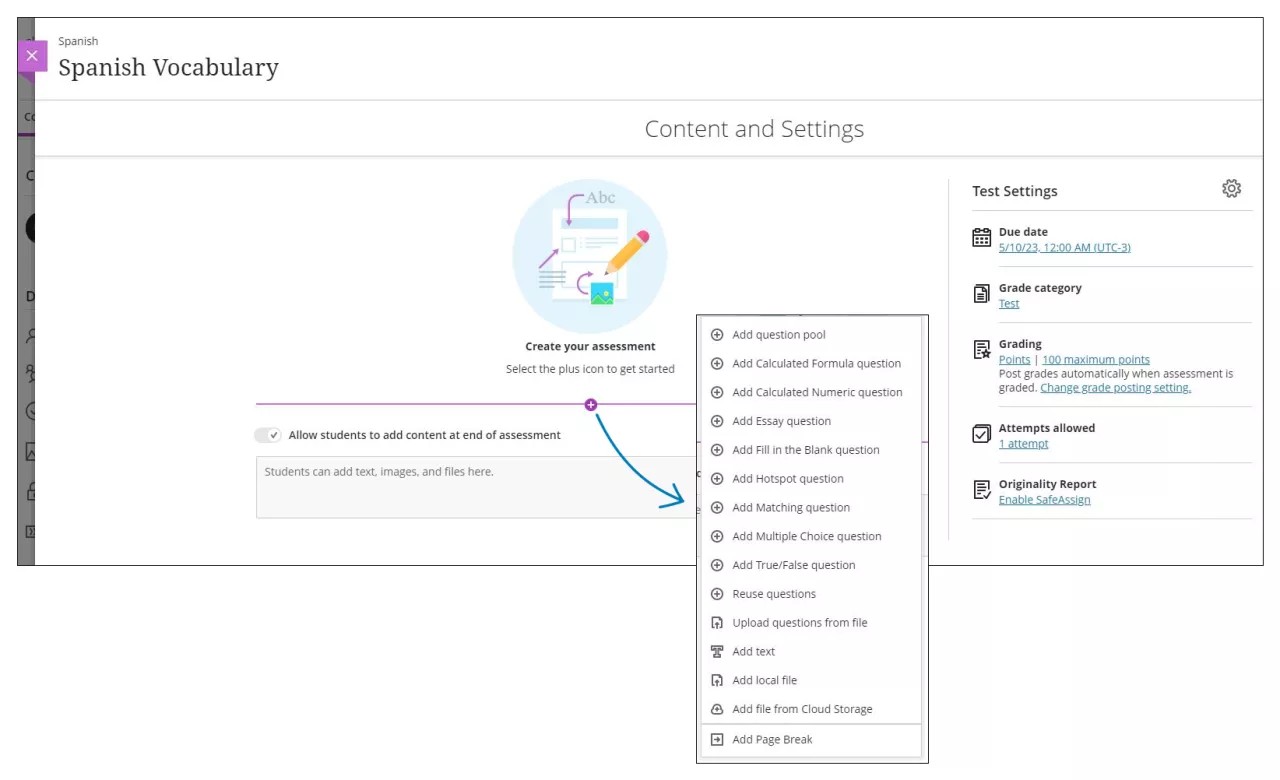Viewport: 1280px width, 780px height.
Task: Click the Enable SafeAssign link
Action: tap(1044, 499)
